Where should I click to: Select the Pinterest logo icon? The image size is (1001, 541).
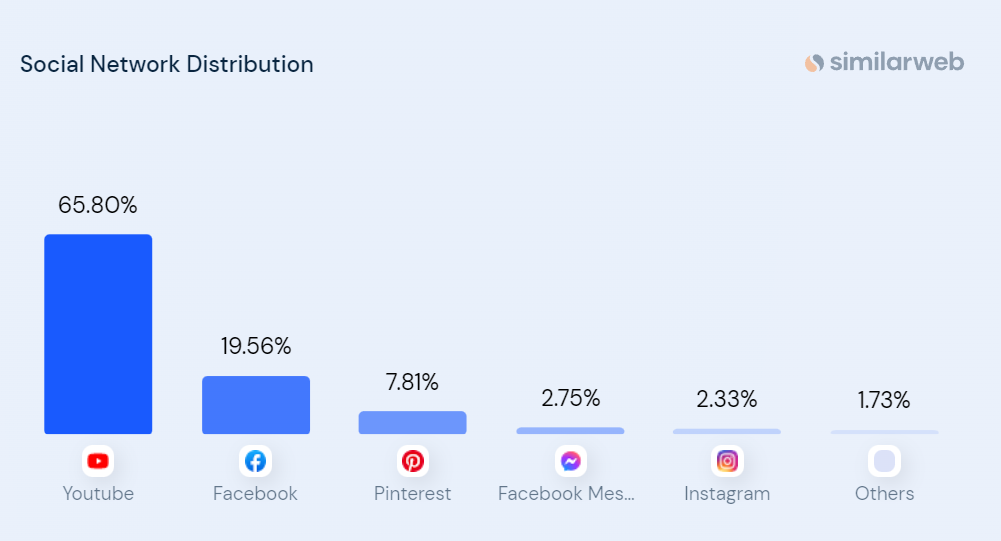pos(413,461)
